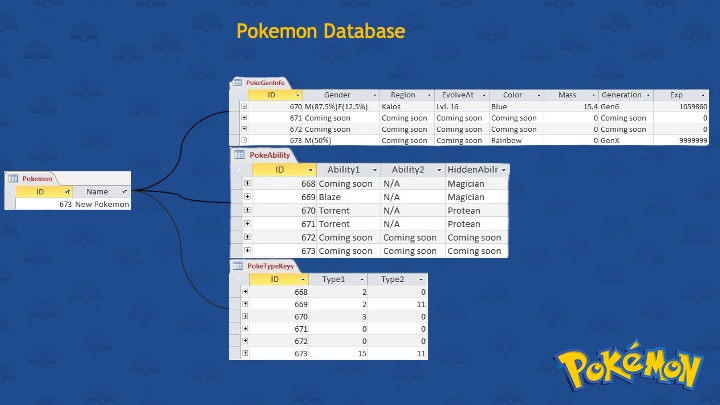Open Type1 column filter dropdown

[362, 280]
